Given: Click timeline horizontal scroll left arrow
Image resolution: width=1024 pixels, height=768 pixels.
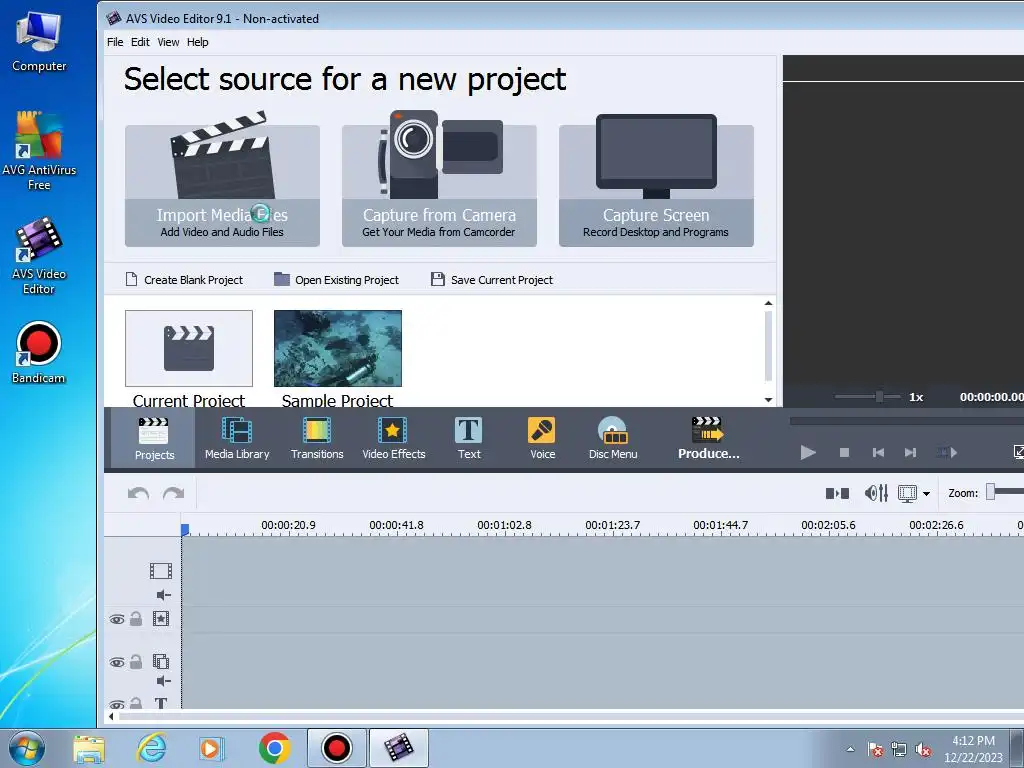Looking at the screenshot, I should [x=111, y=716].
